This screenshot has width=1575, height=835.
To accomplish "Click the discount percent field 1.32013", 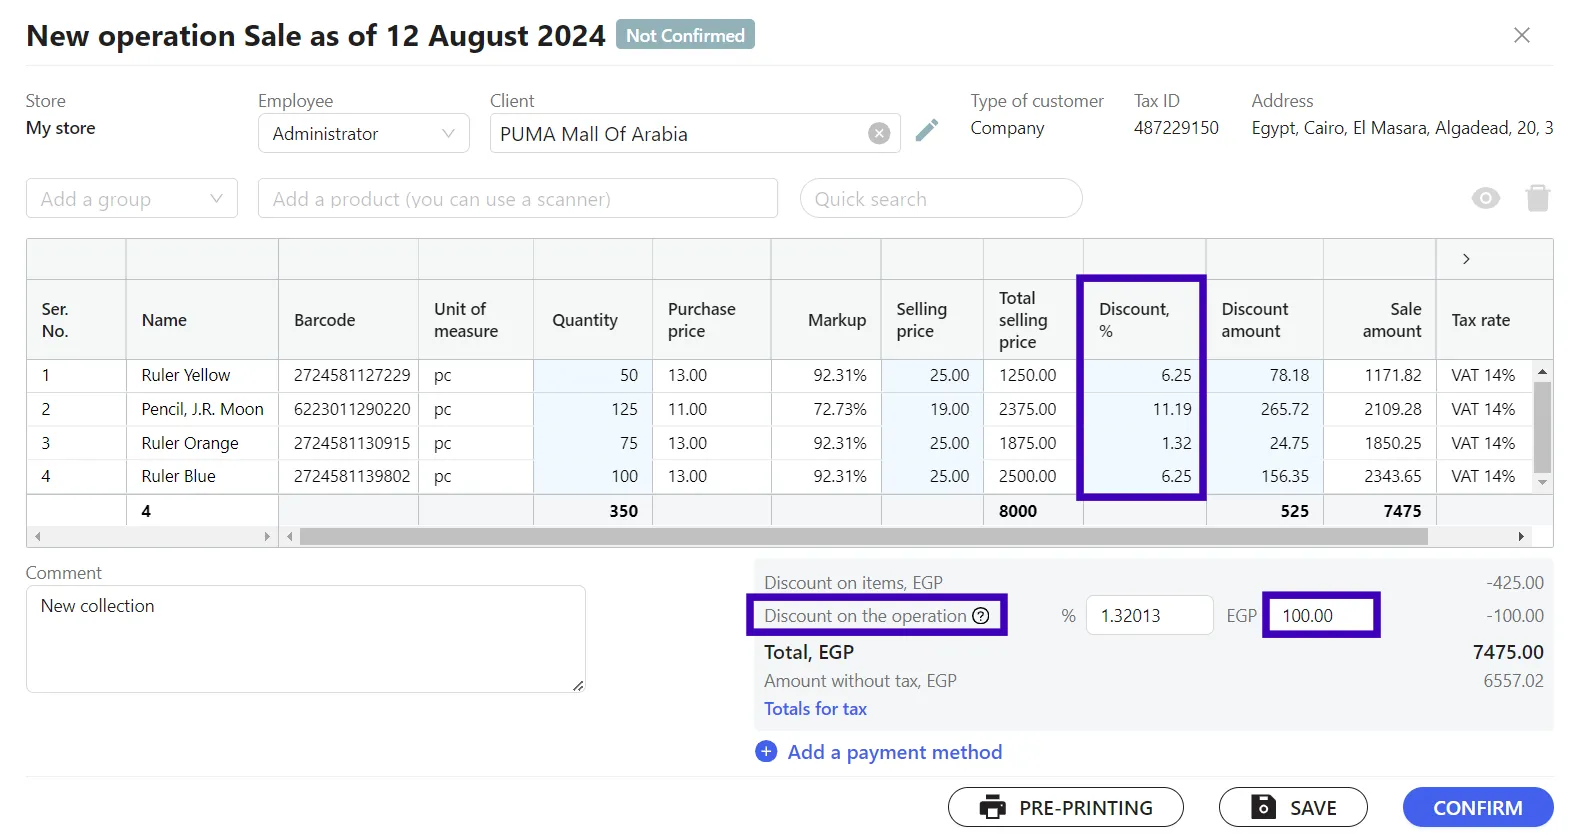I will 1149,615.
